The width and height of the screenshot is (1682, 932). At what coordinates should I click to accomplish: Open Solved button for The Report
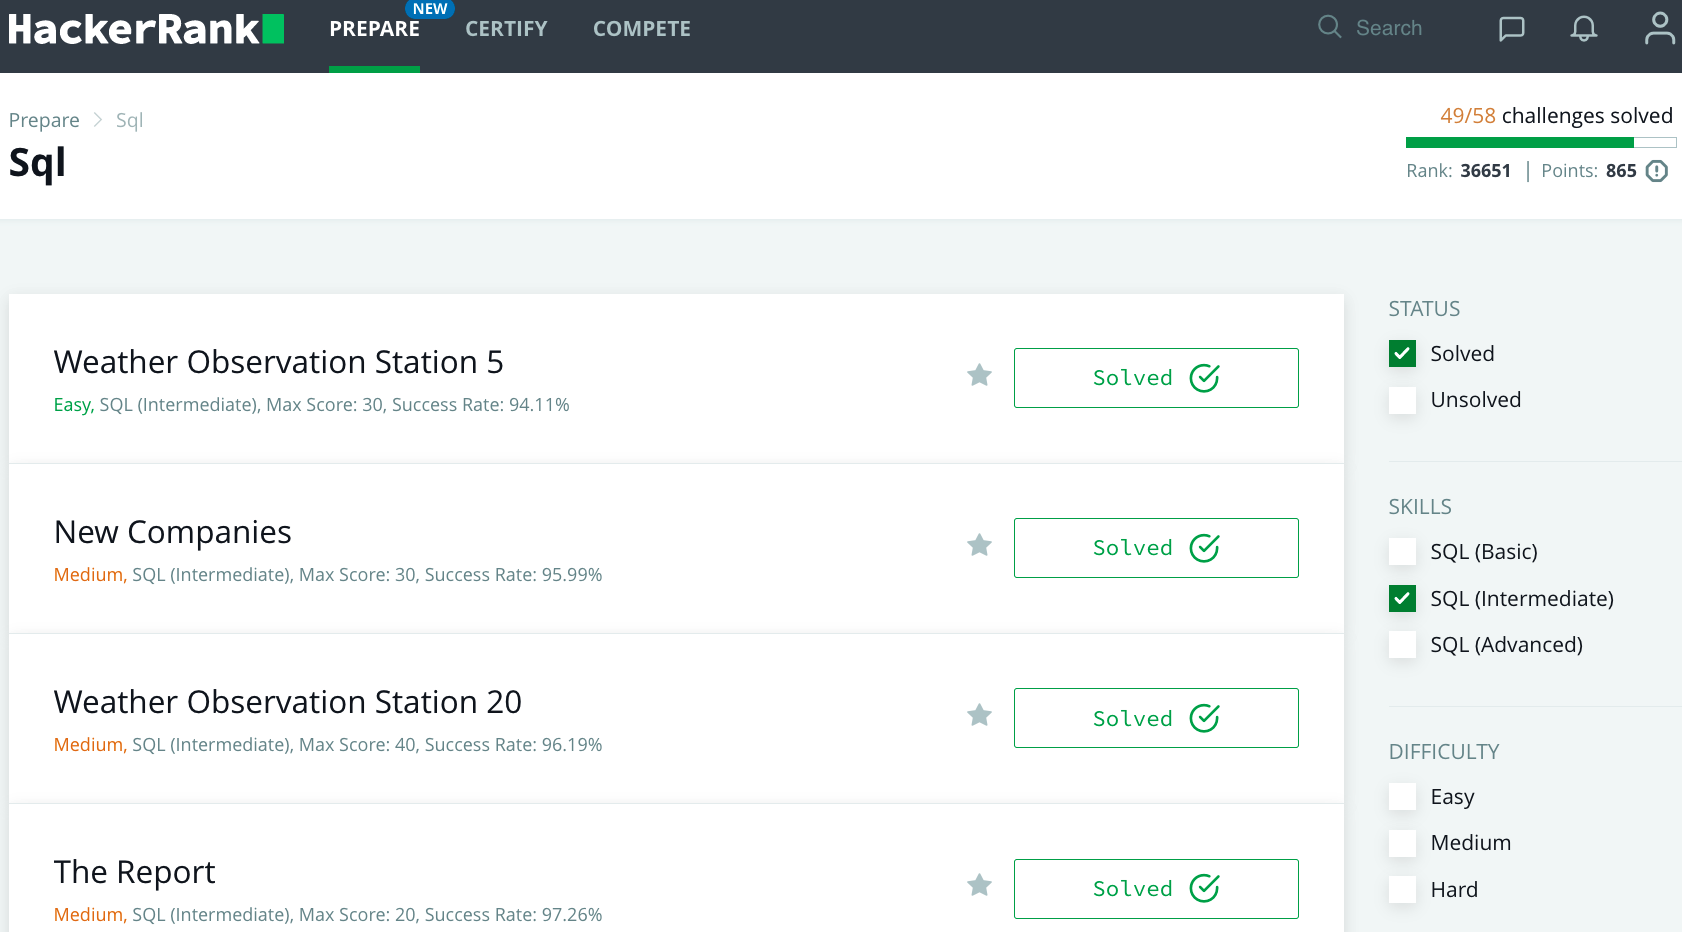coord(1156,889)
